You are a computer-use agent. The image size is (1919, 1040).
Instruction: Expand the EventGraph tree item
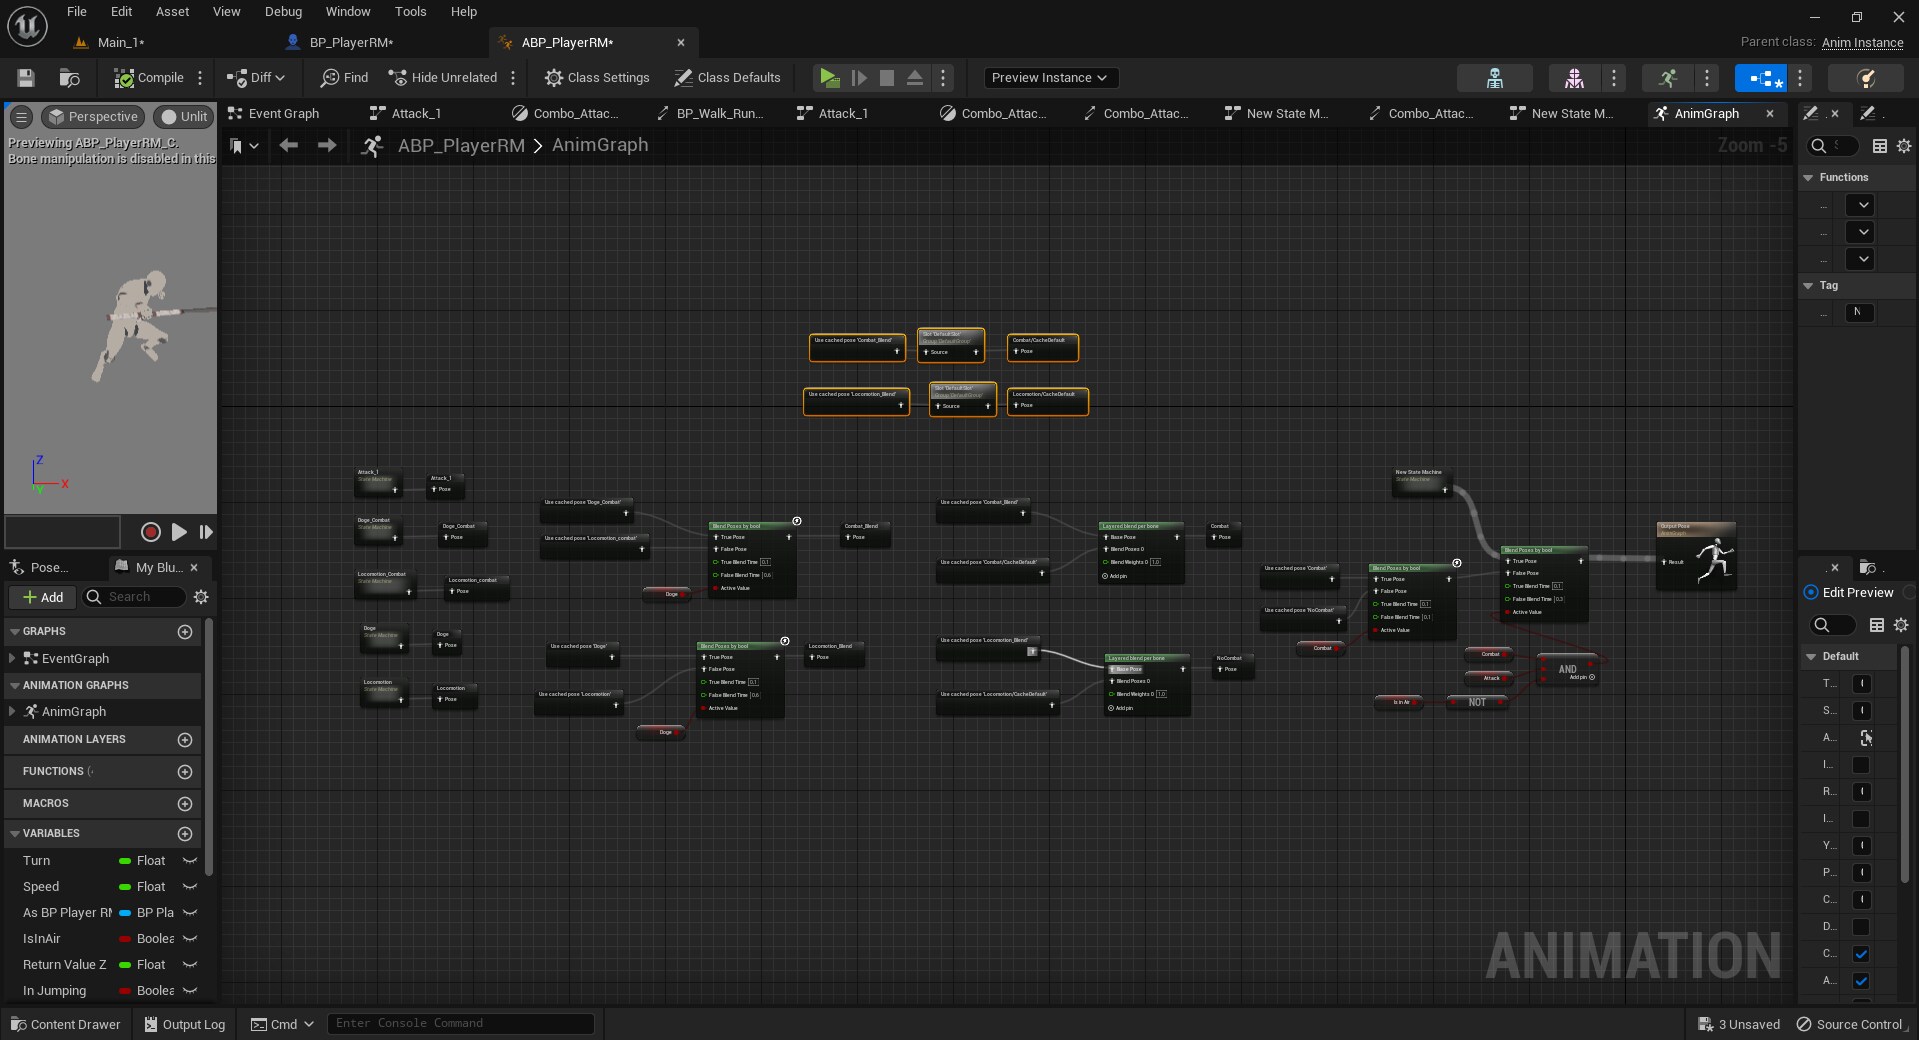[x=11, y=659]
